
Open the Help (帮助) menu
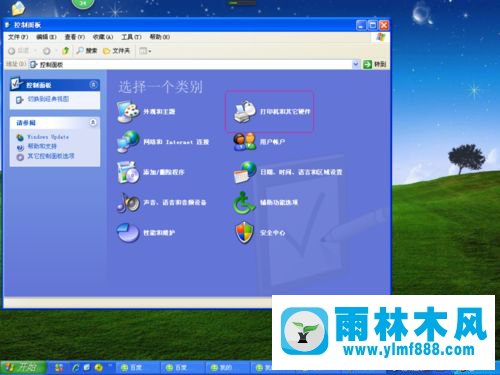(160, 37)
